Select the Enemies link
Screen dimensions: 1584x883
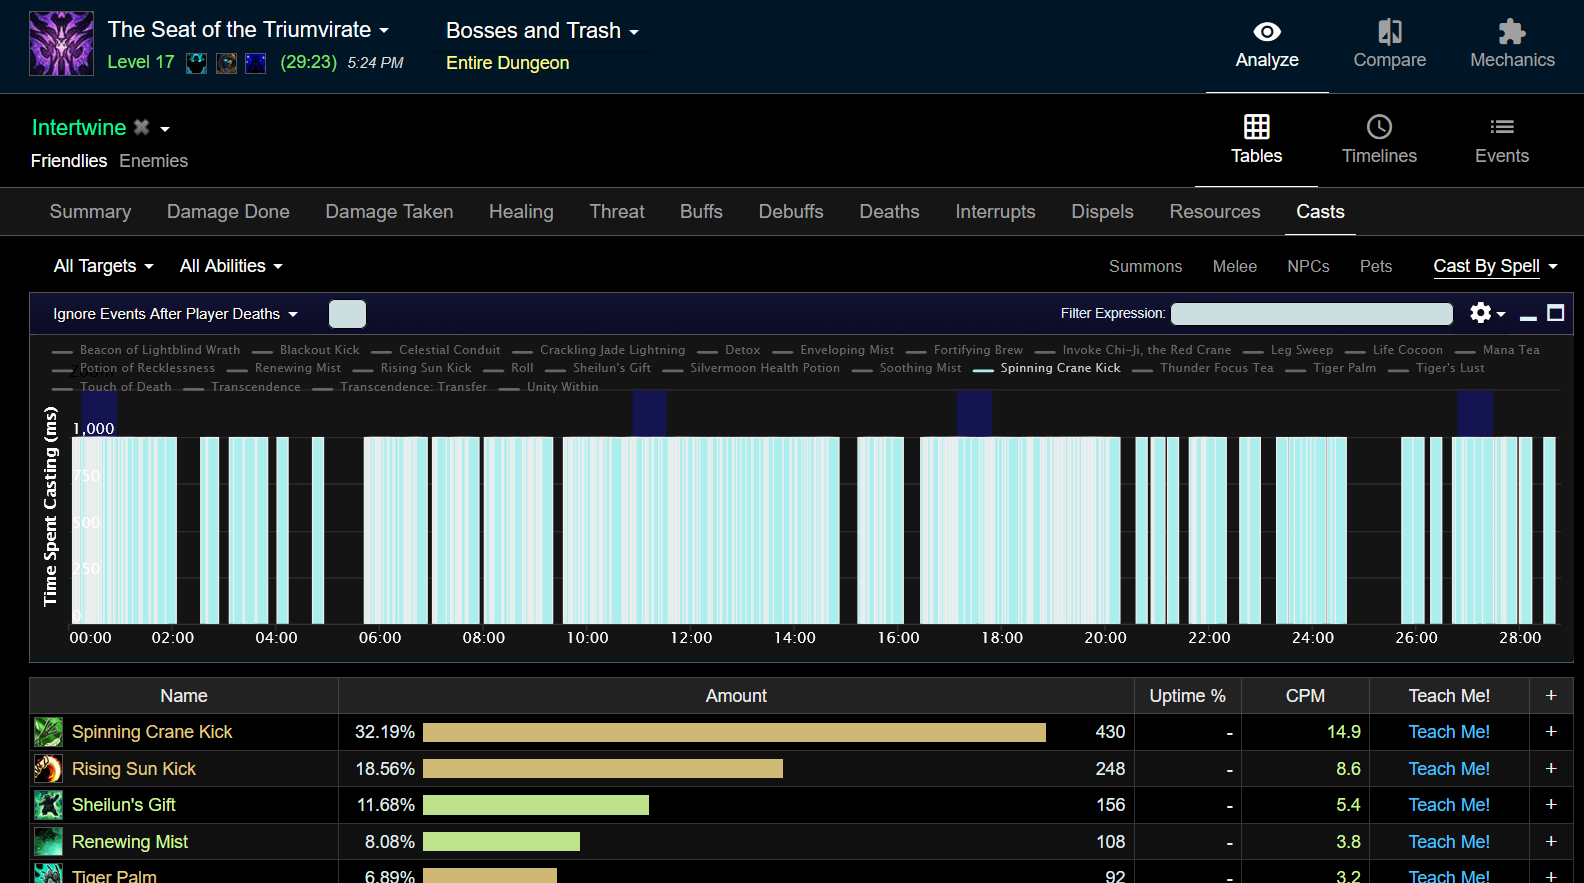153,161
